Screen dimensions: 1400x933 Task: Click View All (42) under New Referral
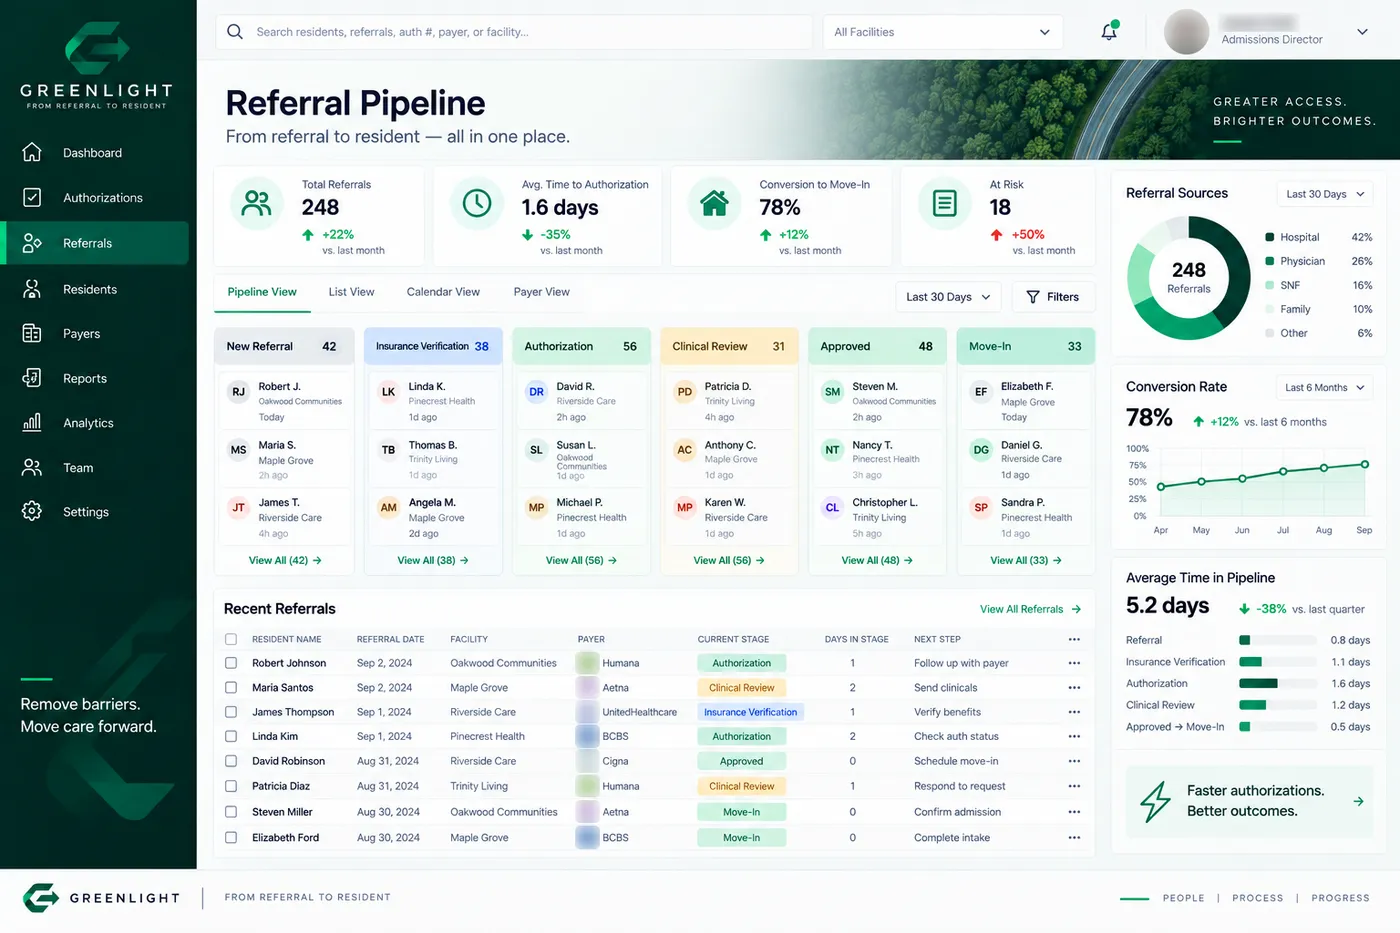[x=285, y=561]
